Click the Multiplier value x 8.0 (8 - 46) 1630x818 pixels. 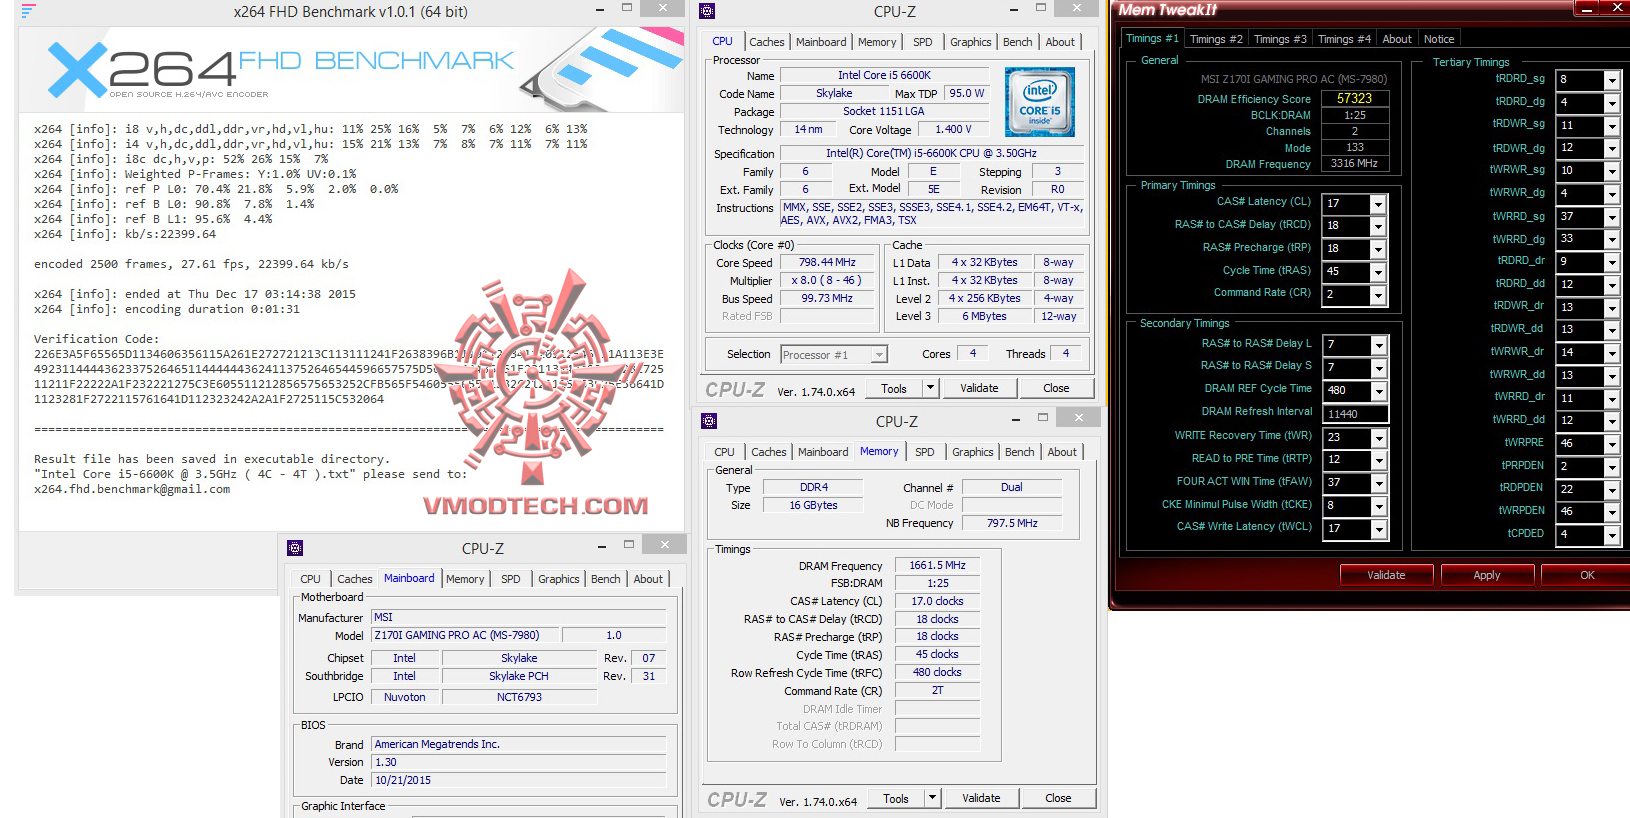827,280
